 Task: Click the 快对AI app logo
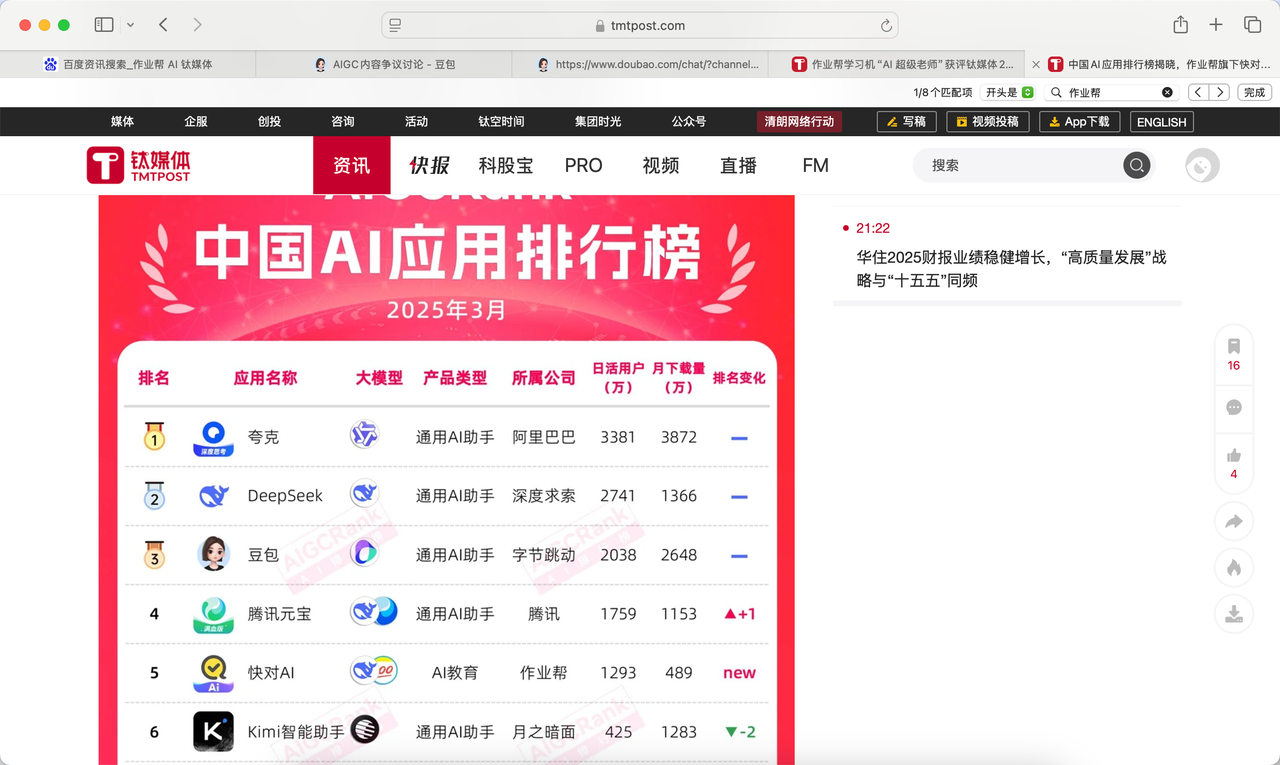click(213, 673)
